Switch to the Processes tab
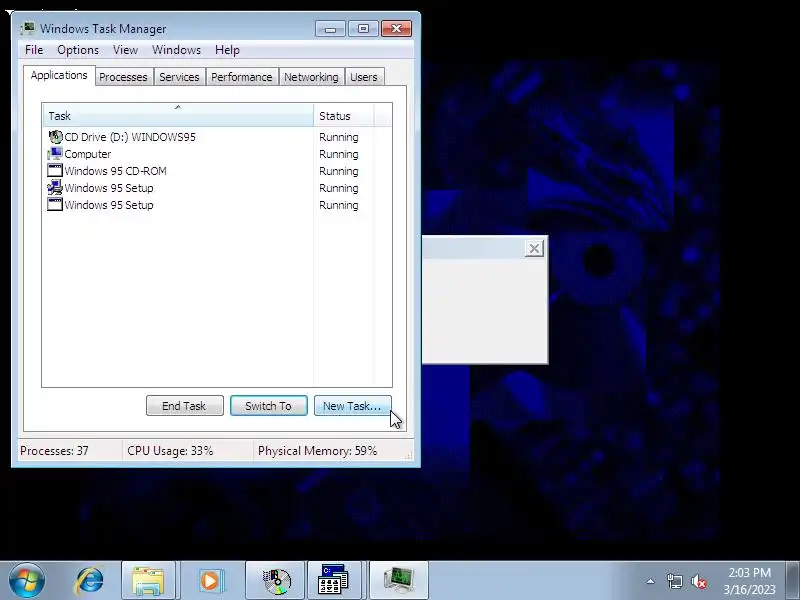The height and width of the screenshot is (600, 800). click(x=123, y=77)
